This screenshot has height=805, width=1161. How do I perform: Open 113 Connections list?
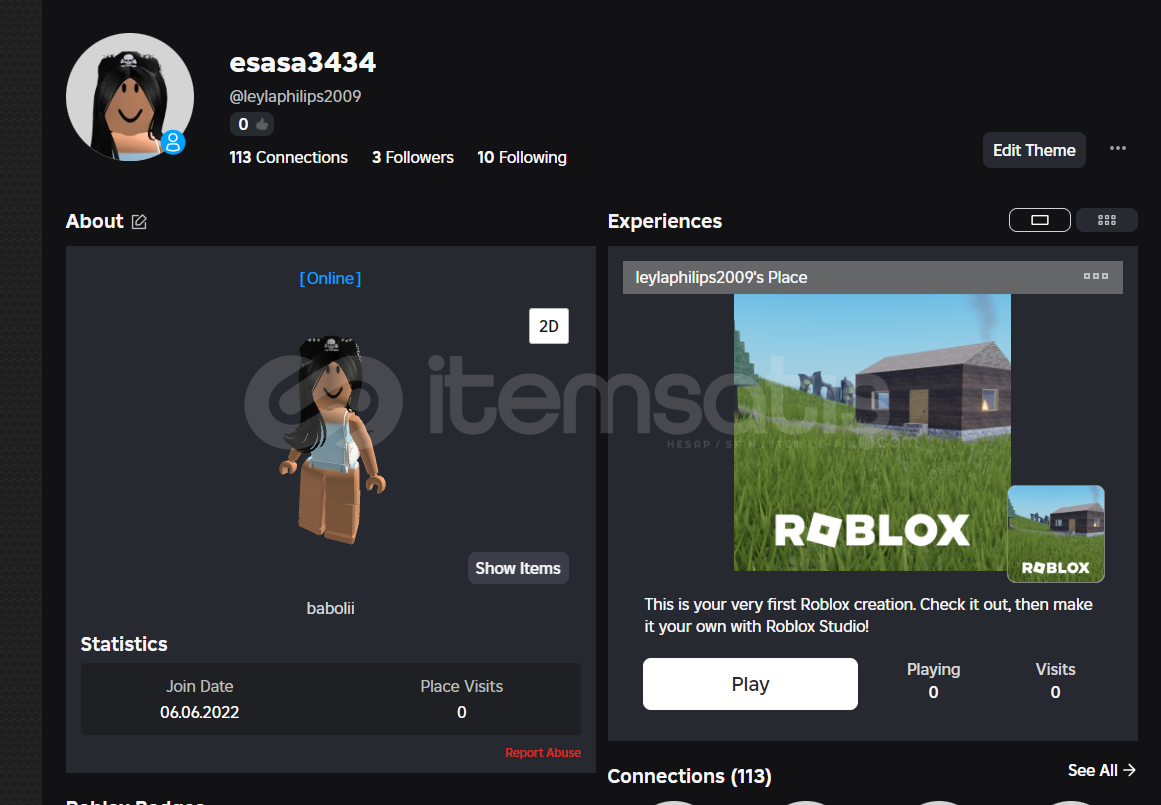pyautogui.click(x=288, y=157)
